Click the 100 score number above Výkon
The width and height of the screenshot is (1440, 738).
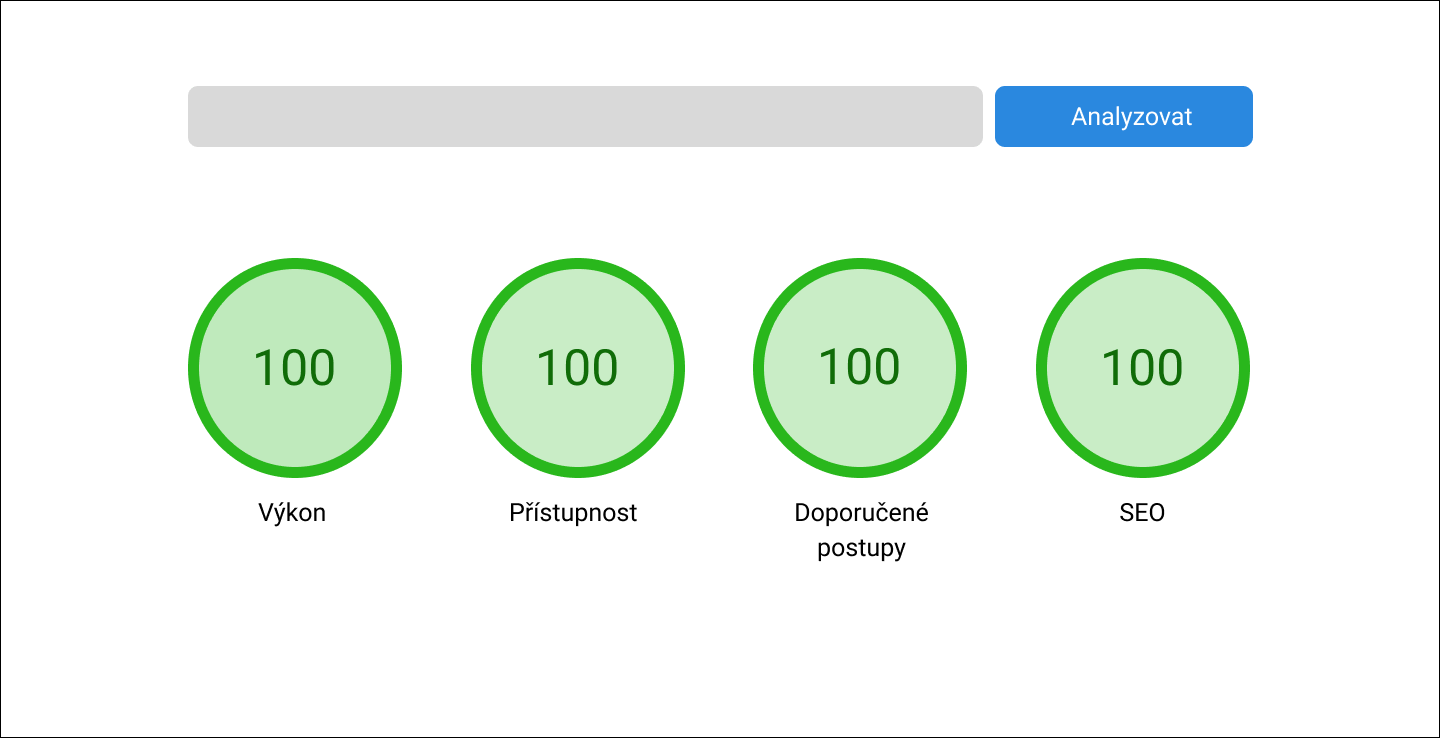tap(295, 368)
